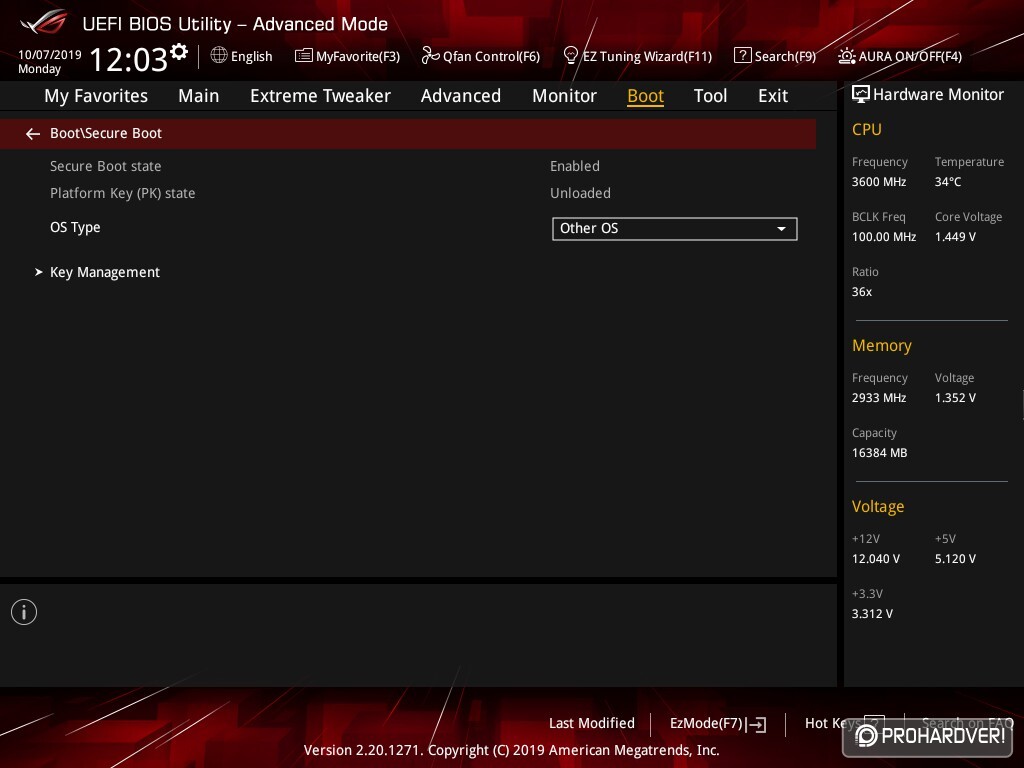Click the Unloaded PK state value
Screen dimensions: 1024x768
point(581,193)
